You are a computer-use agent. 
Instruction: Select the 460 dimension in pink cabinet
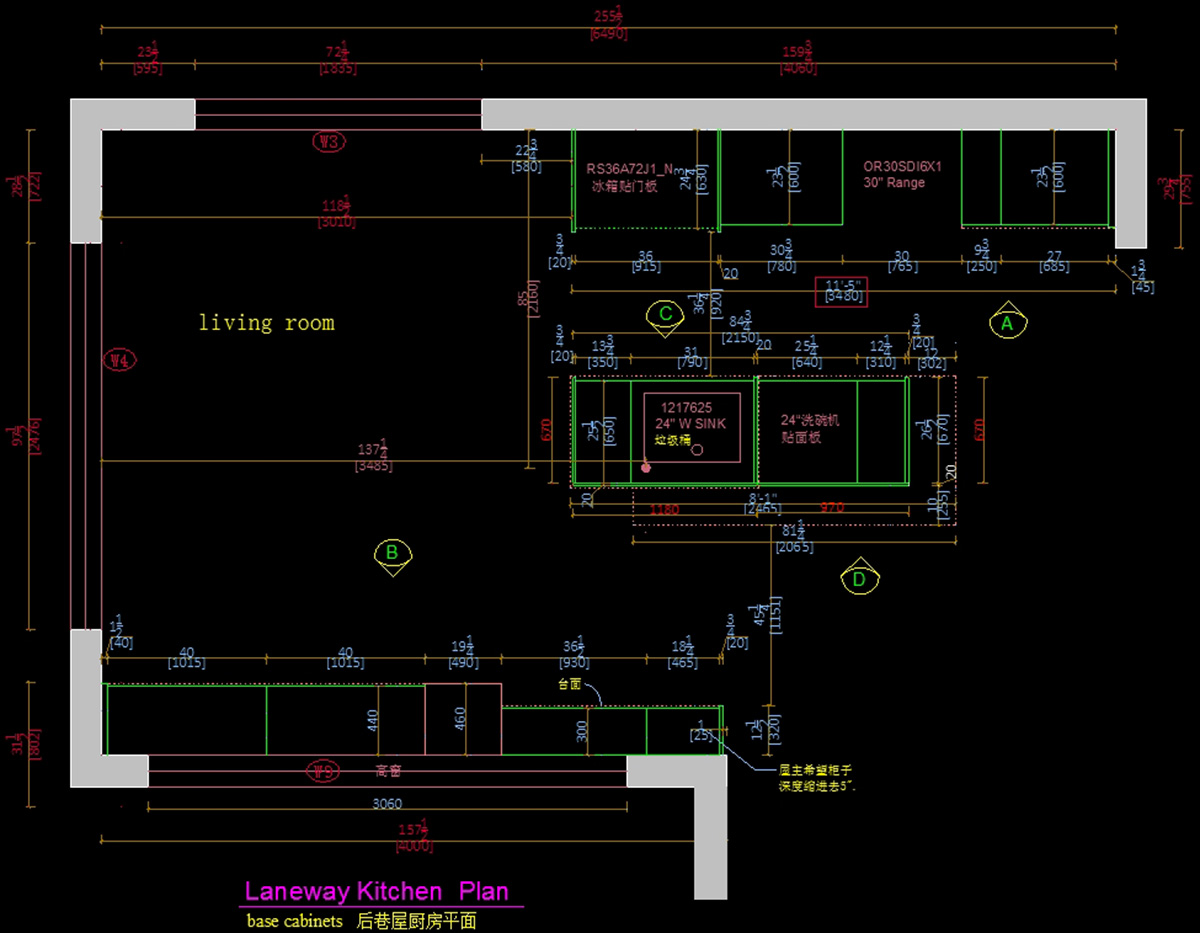click(461, 719)
